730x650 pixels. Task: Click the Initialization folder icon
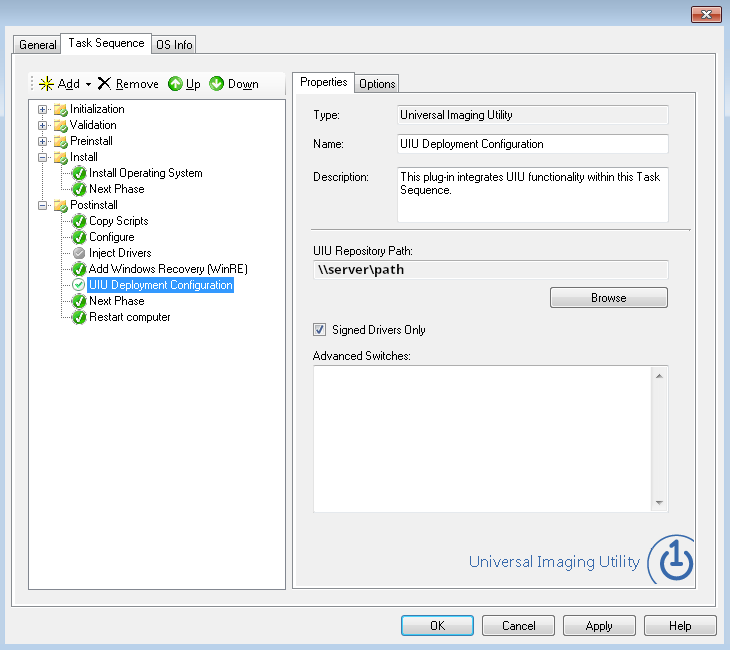[61, 110]
